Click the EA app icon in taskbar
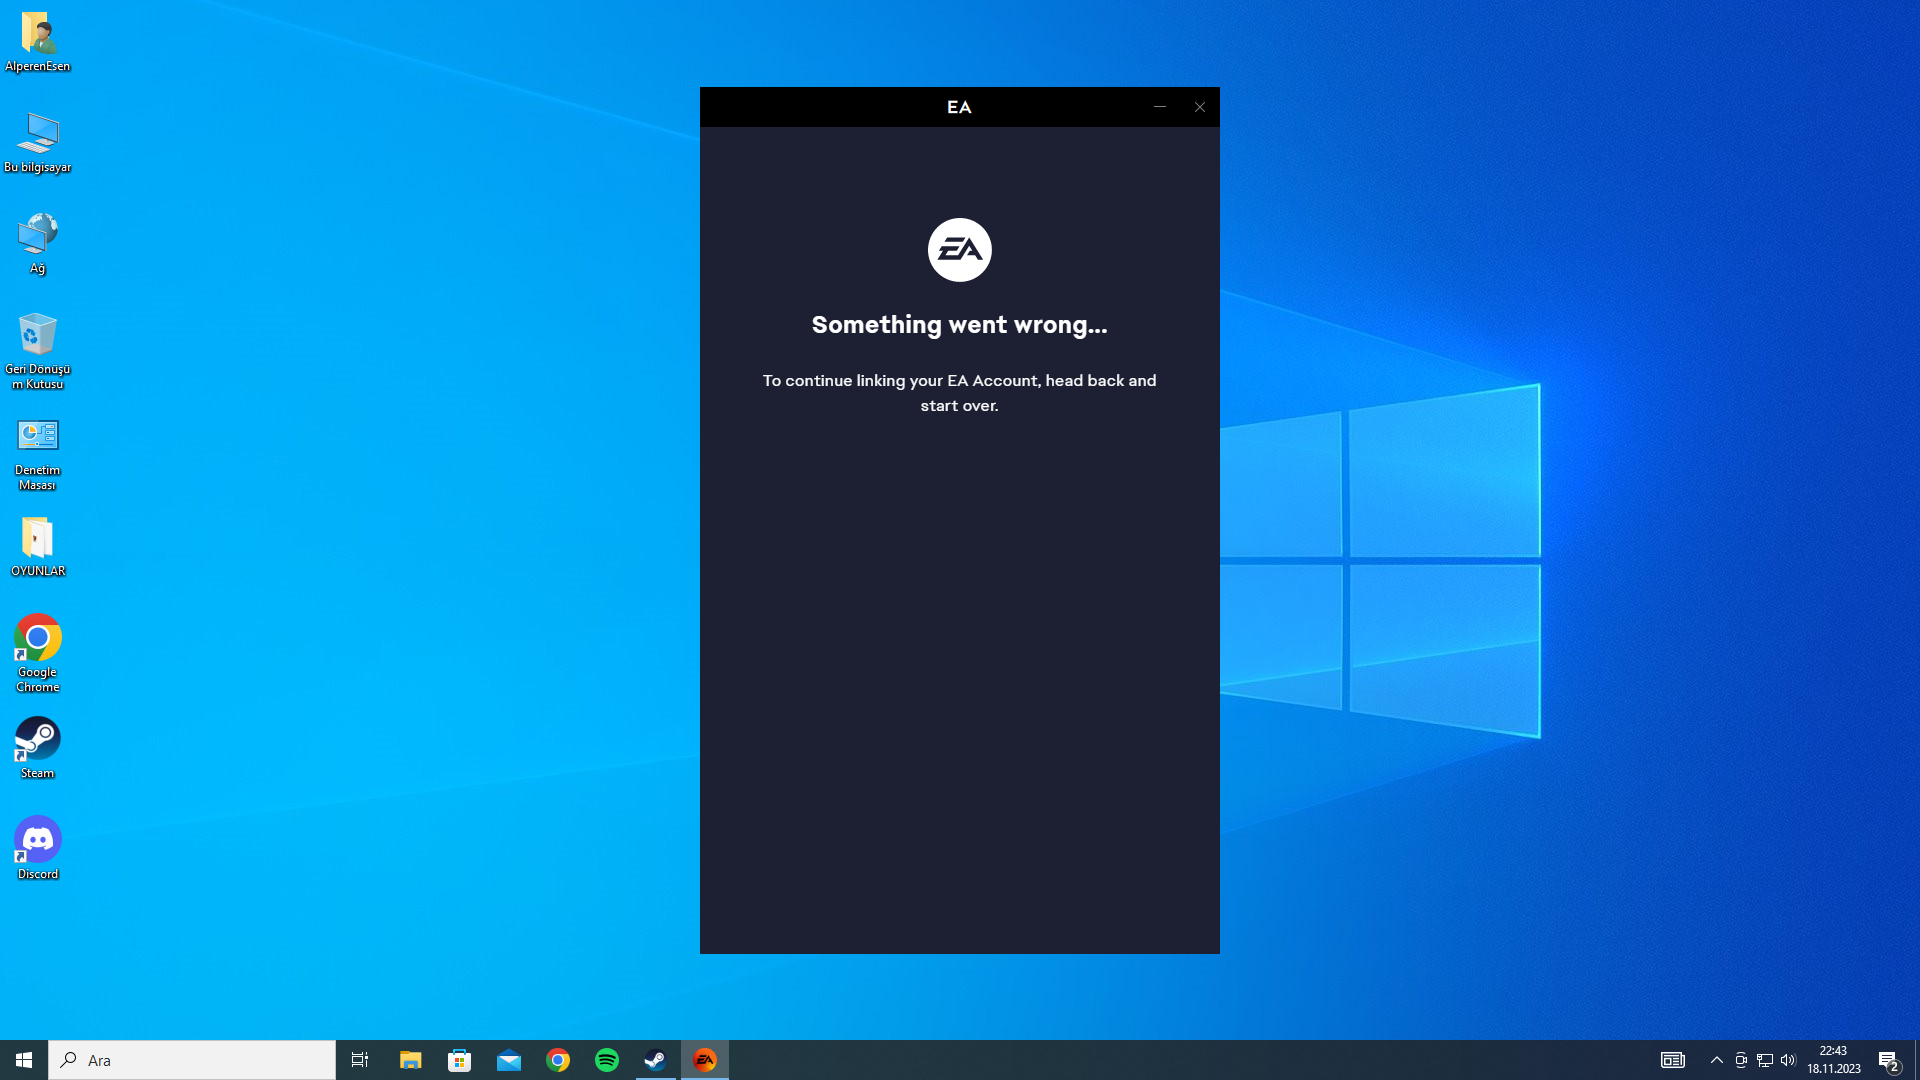The image size is (1920, 1080). [705, 1060]
